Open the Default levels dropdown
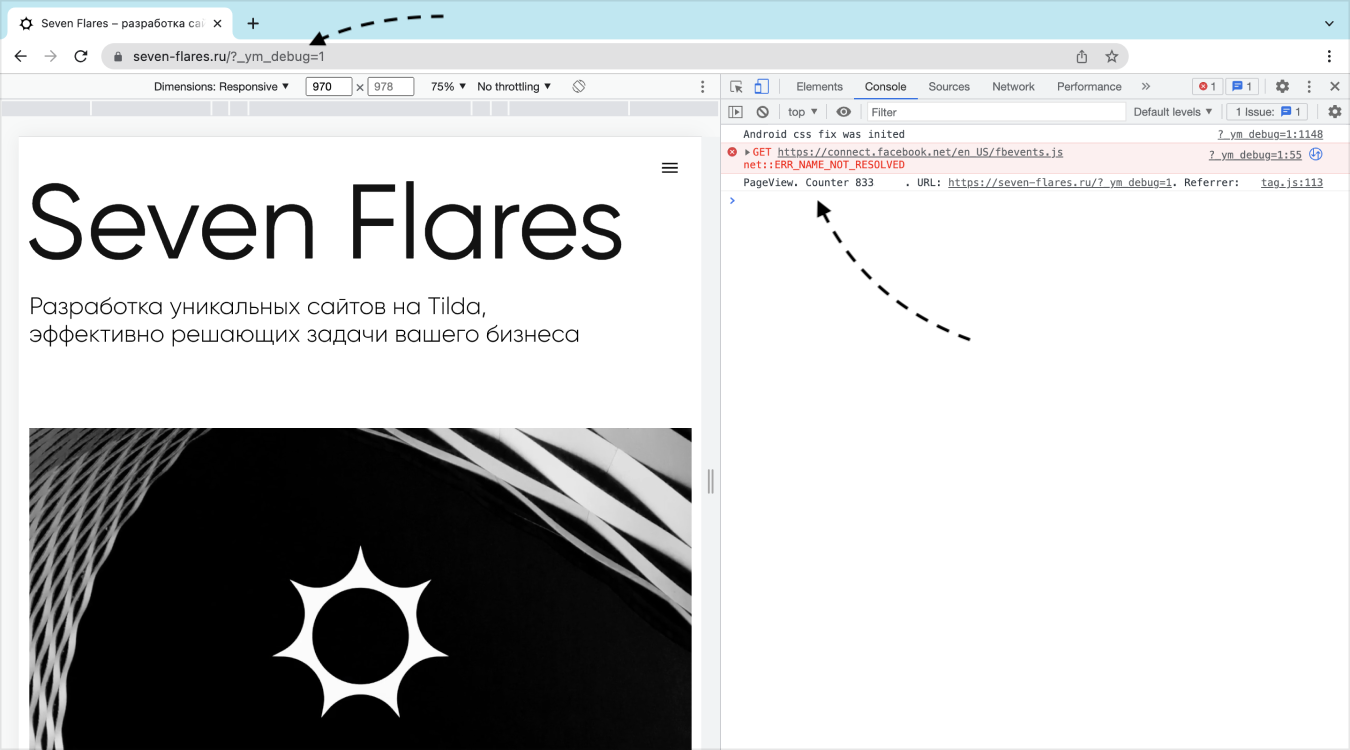The image size is (1350, 750). point(1173,112)
